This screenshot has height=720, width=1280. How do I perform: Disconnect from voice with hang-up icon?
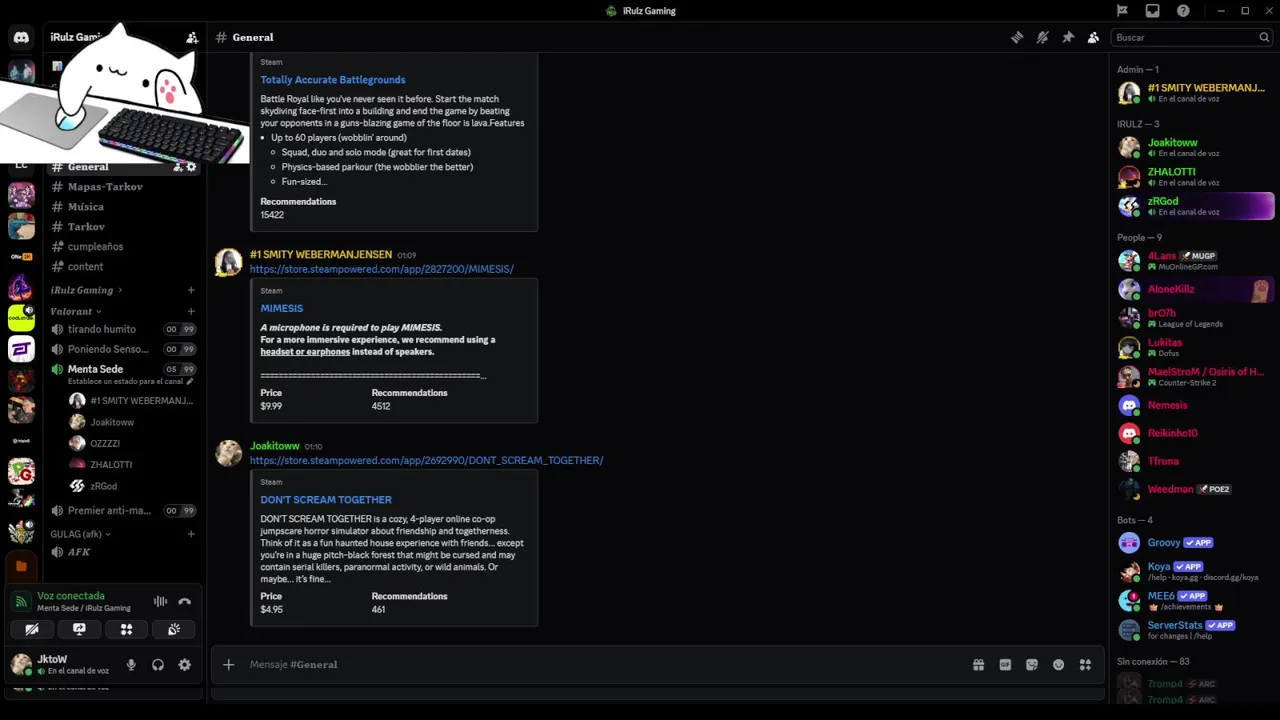pos(184,601)
